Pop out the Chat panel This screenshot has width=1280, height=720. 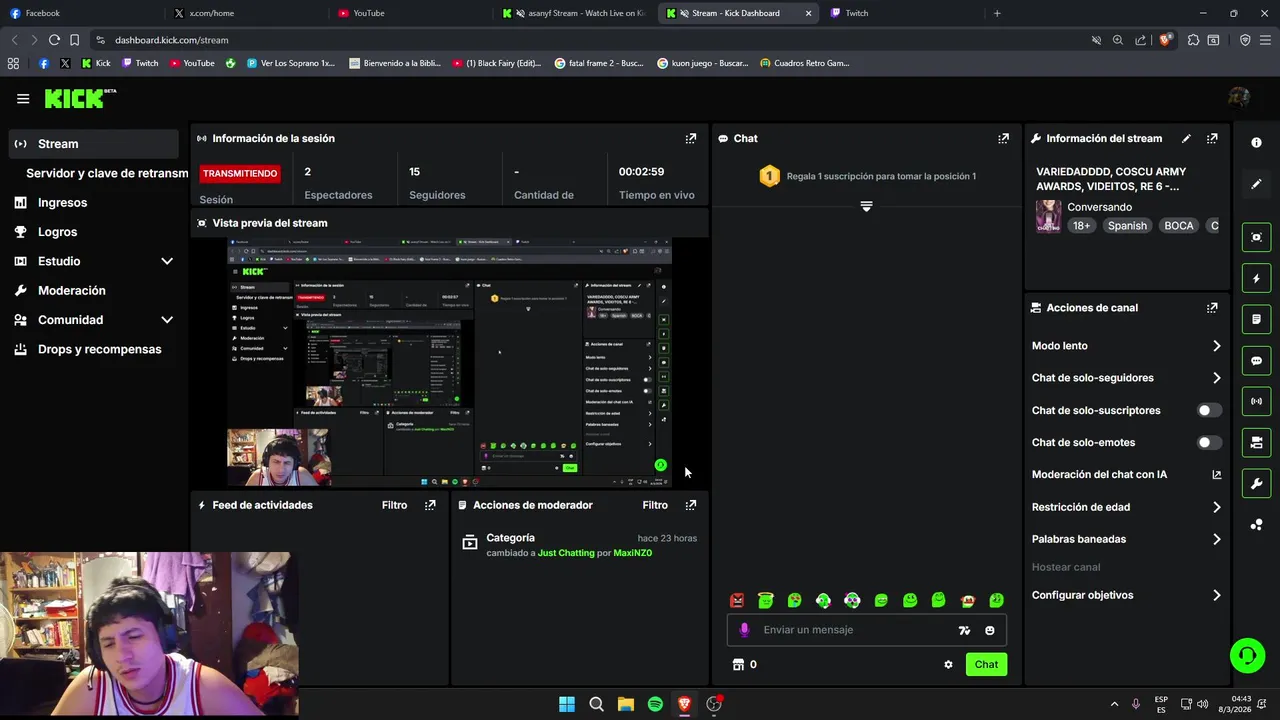[1003, 139]
